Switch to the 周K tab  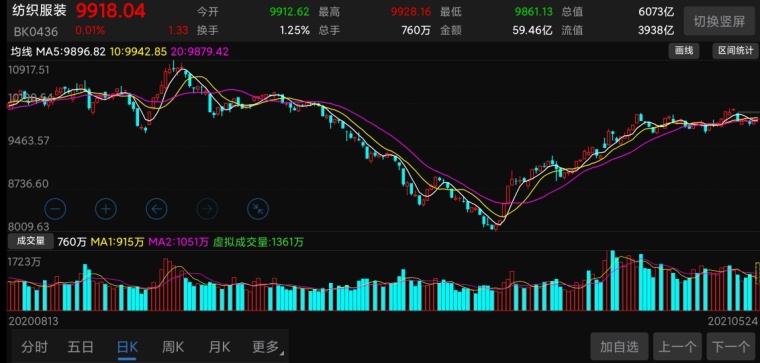click(x=173, y=347)
